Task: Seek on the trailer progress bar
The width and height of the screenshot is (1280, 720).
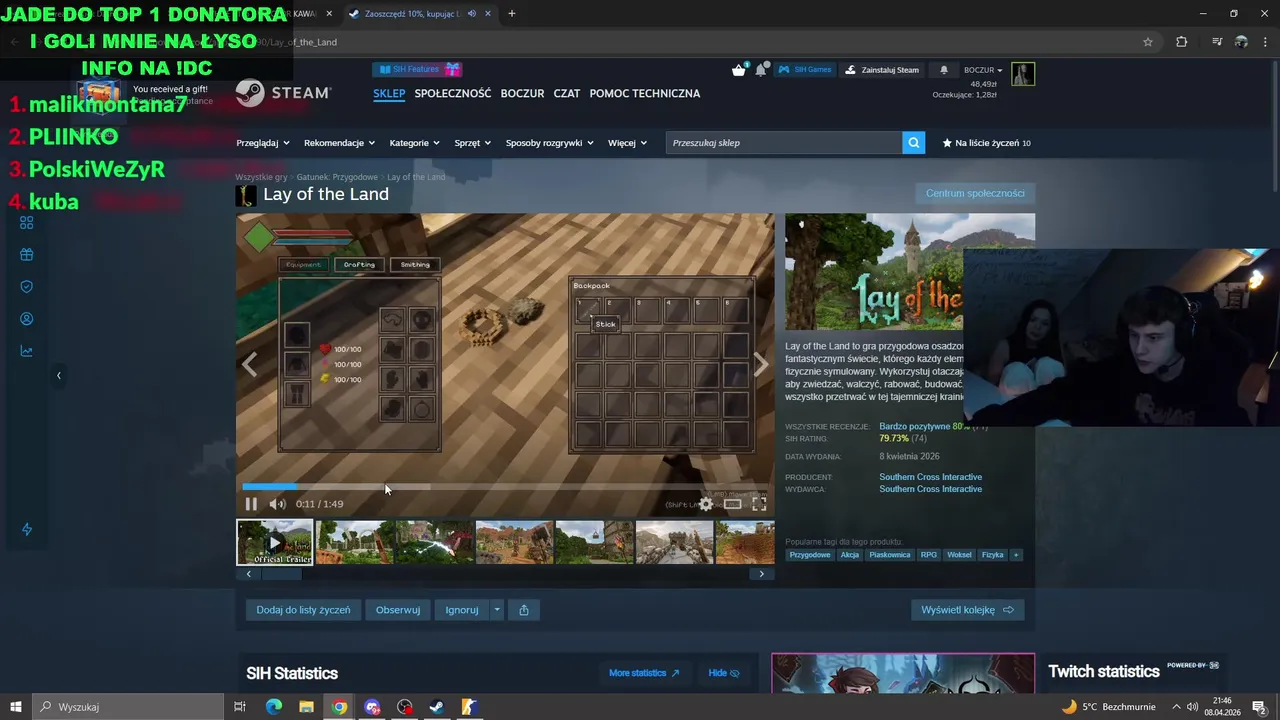Action: click(x=505, y=487)
